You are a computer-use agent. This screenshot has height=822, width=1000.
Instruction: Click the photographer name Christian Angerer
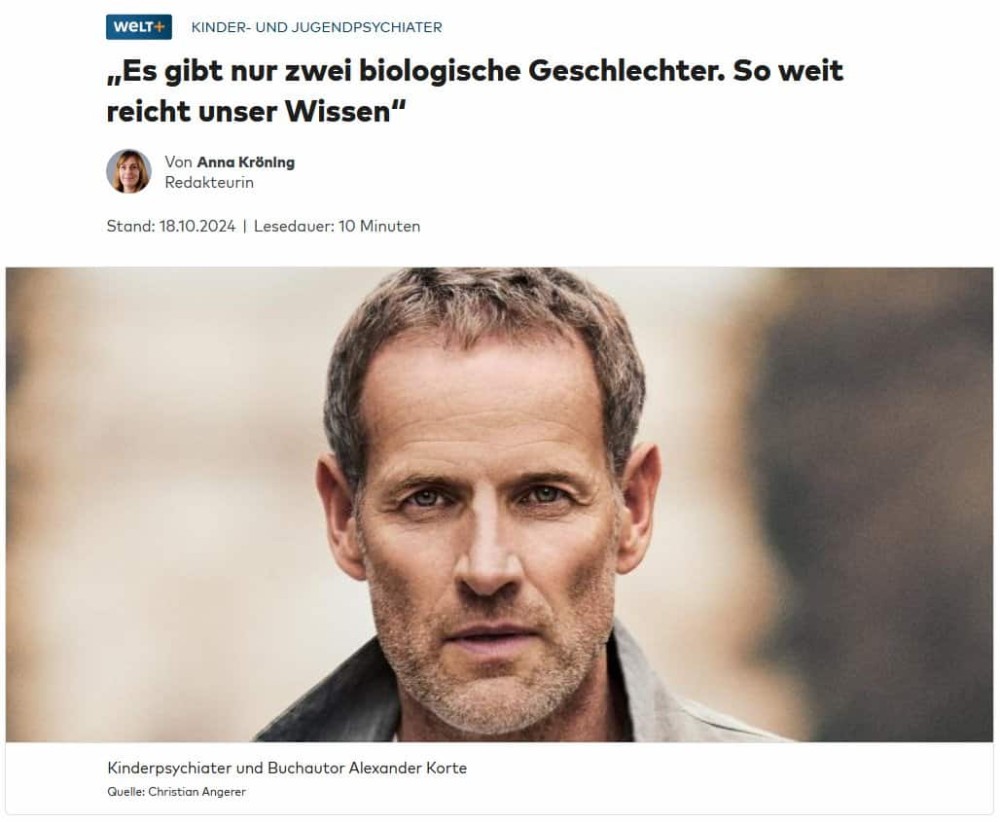[x=197, y=792]
